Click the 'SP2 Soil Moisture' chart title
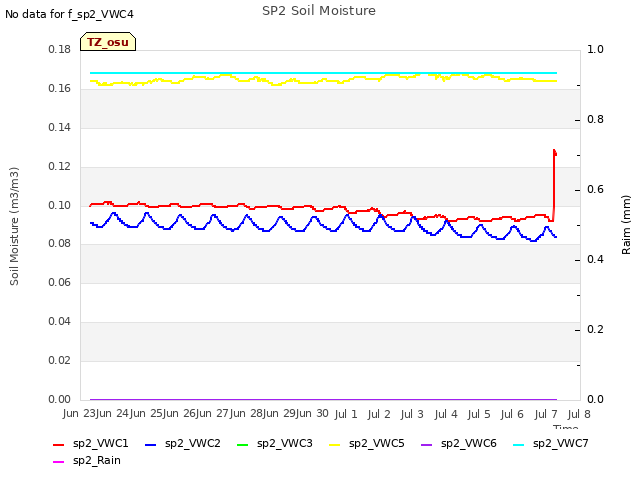This screenshot has height=480, width=640. (x=319, y=11)
